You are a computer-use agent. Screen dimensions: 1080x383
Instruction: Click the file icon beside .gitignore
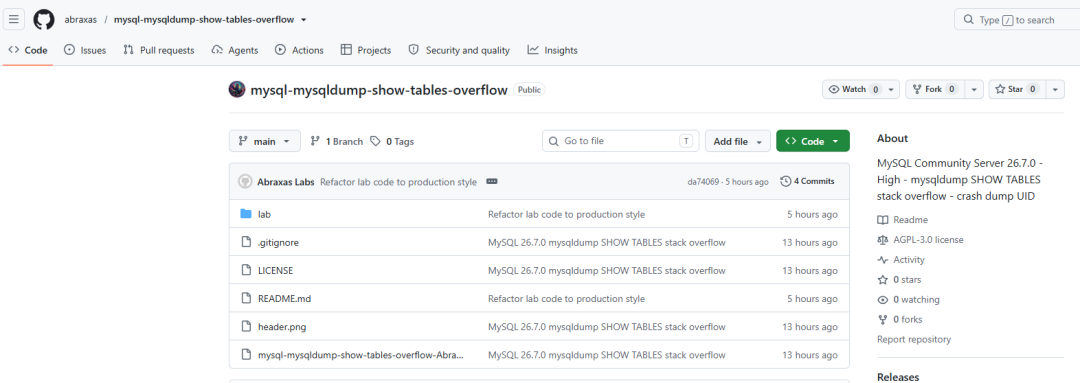246,242
